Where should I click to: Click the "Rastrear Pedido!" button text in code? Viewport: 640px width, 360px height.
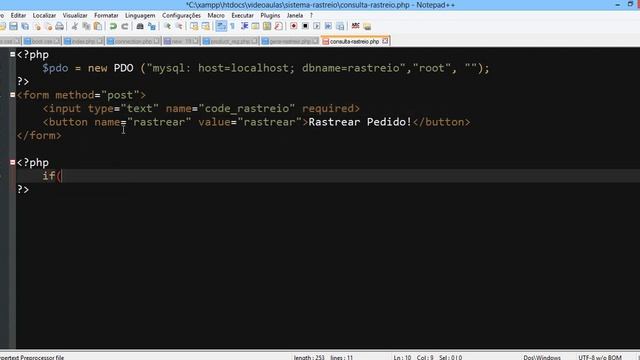tap(360, 122)
